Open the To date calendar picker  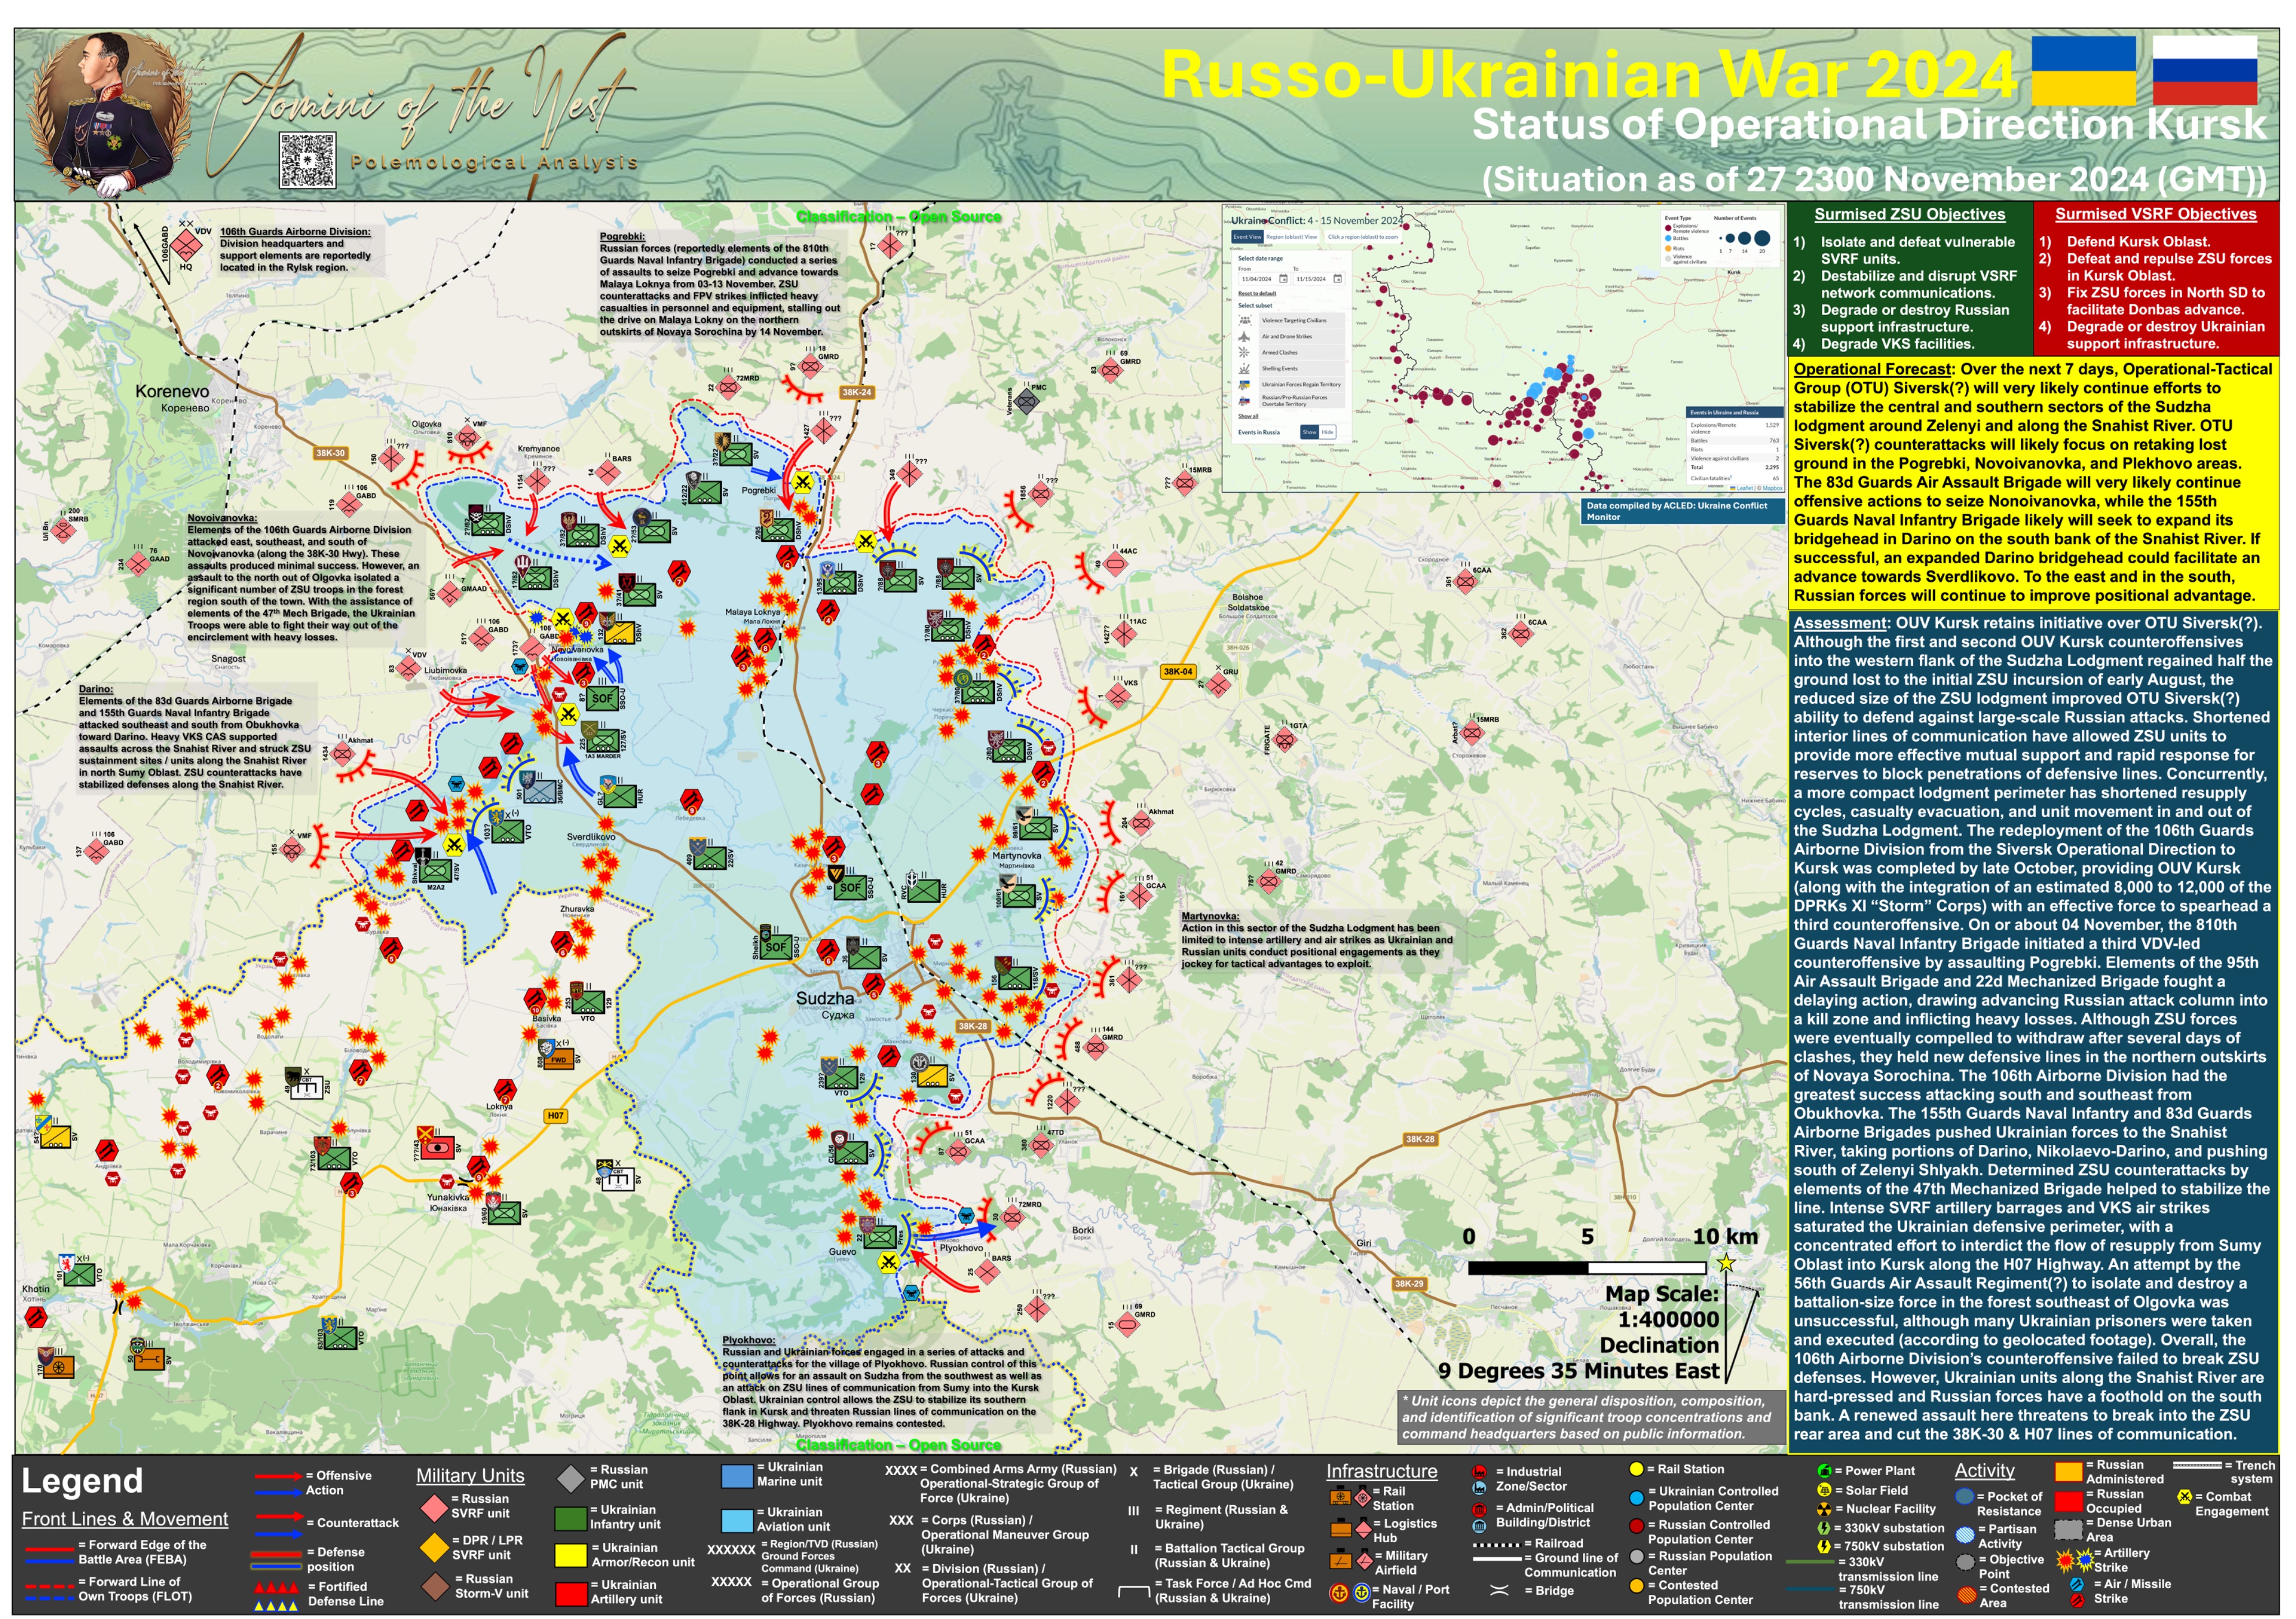click(1338, 279)
